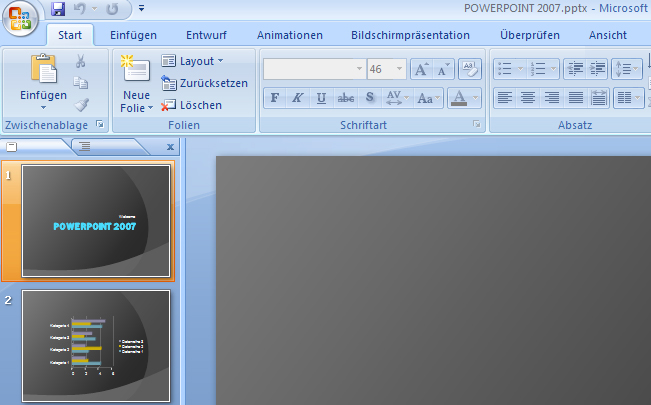
Task: Apply font color with the A swatch
Action: coord(459,98)
